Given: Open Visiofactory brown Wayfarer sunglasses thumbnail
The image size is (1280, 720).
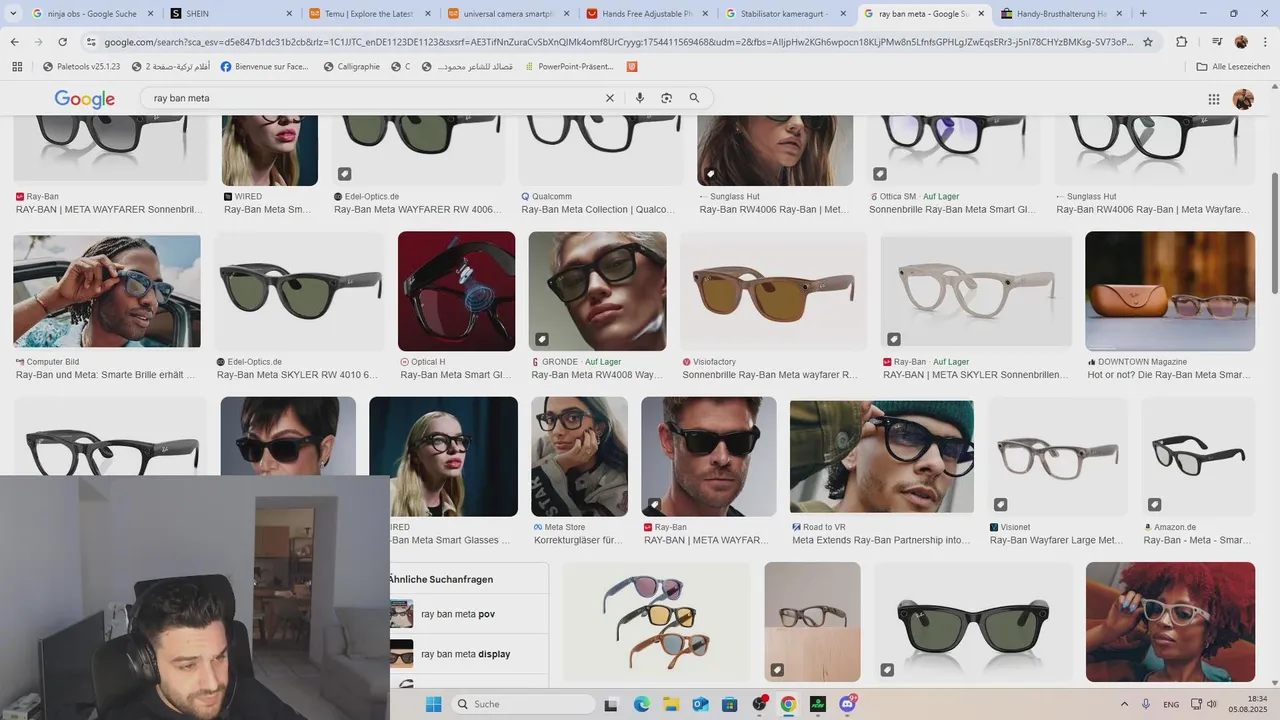Looking at the screenshot, I should point(774,291).
